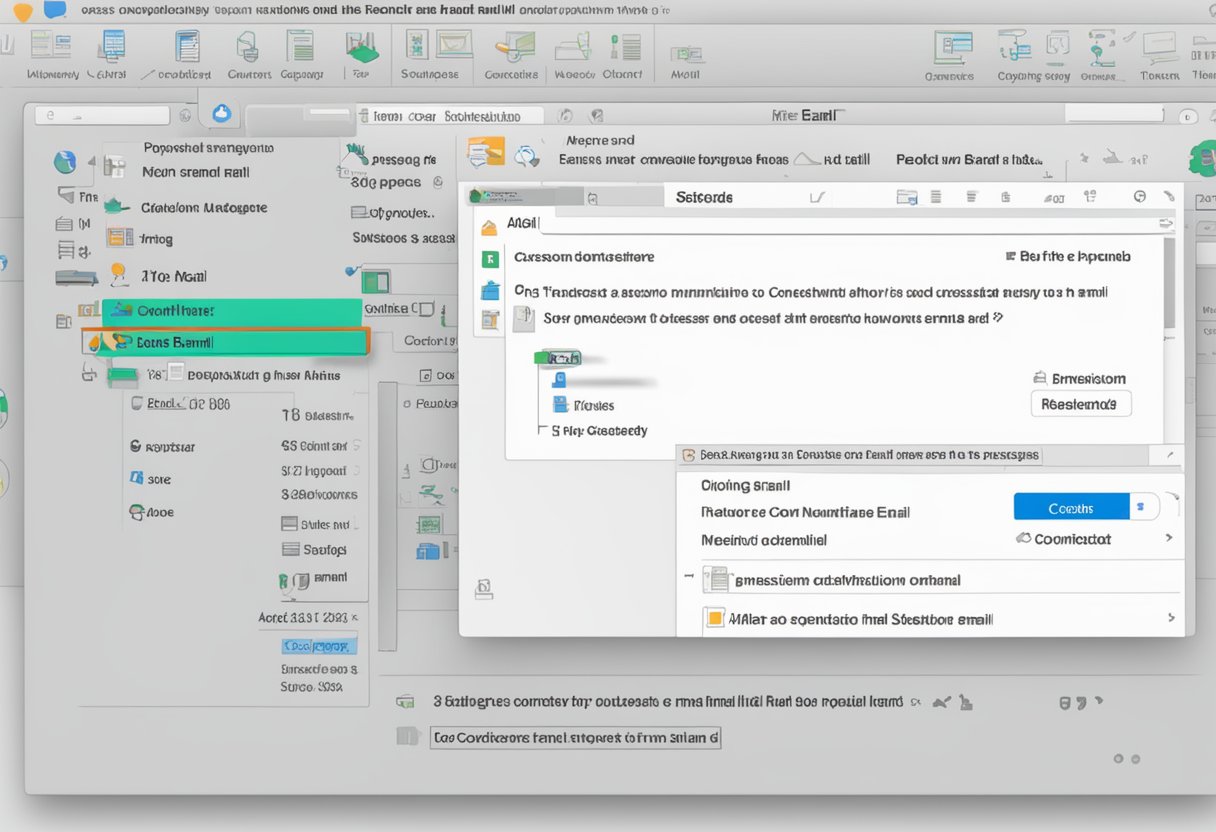The image size is (1216, 832).
Task: Select the Eoms Bemil sidebar item
Action: [226, 342]
